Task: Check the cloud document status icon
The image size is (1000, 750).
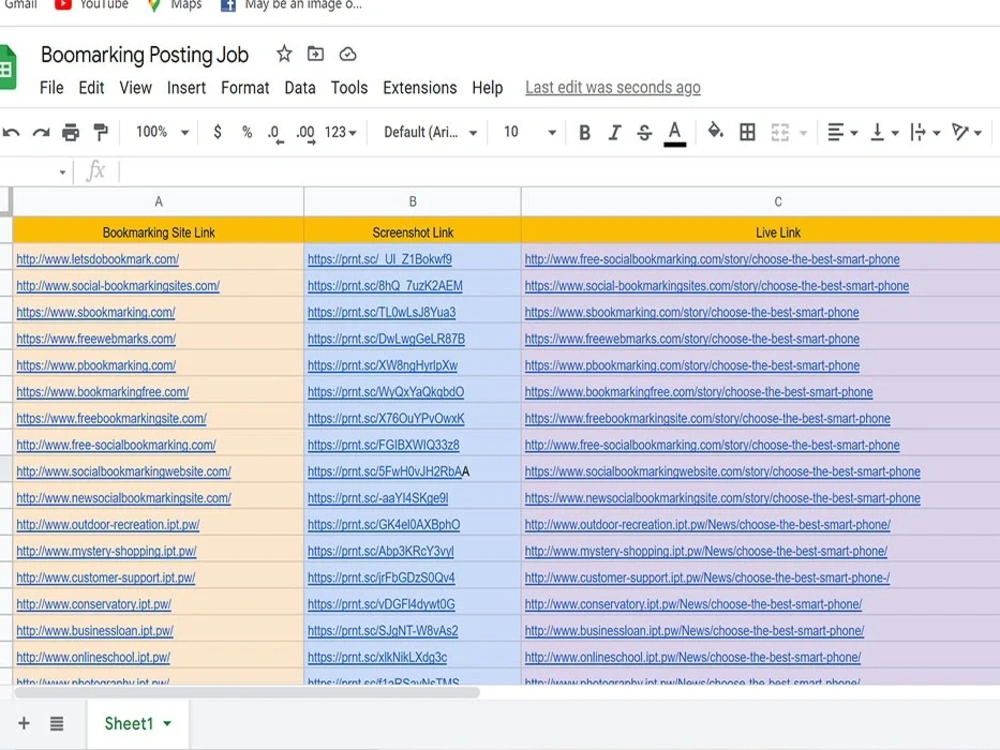Action: point(348,54)
